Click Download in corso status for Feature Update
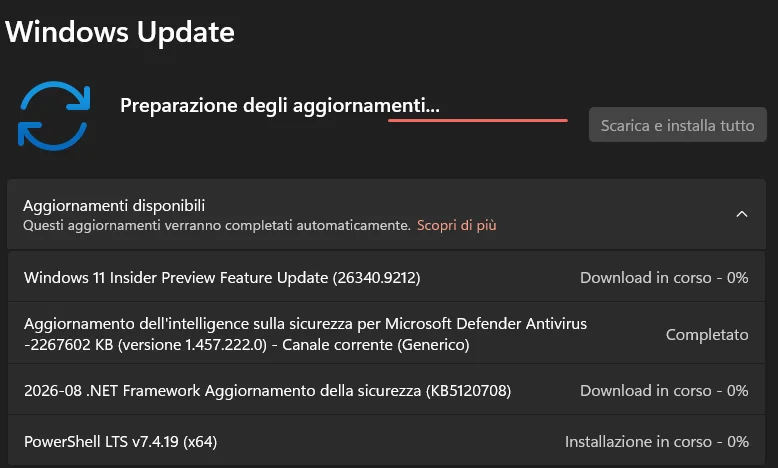778x468 pixels. click(x=664, y=277)
